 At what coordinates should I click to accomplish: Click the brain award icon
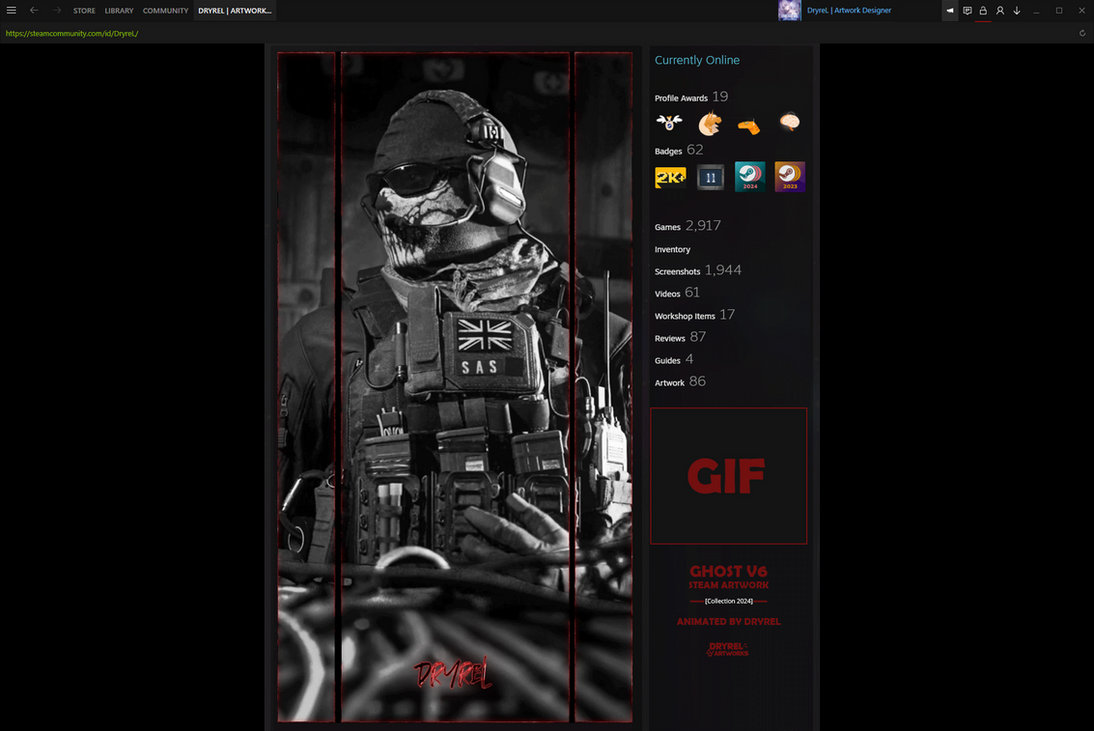pos(789,122)
